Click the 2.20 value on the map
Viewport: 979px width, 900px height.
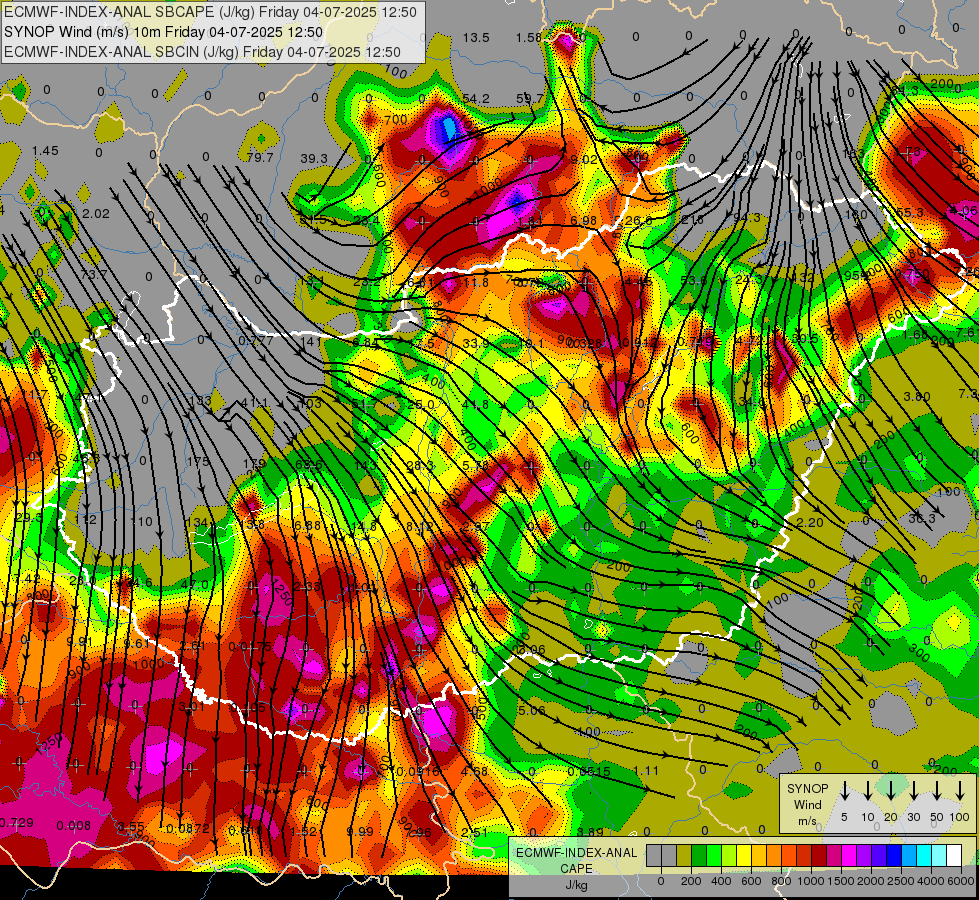810,523
